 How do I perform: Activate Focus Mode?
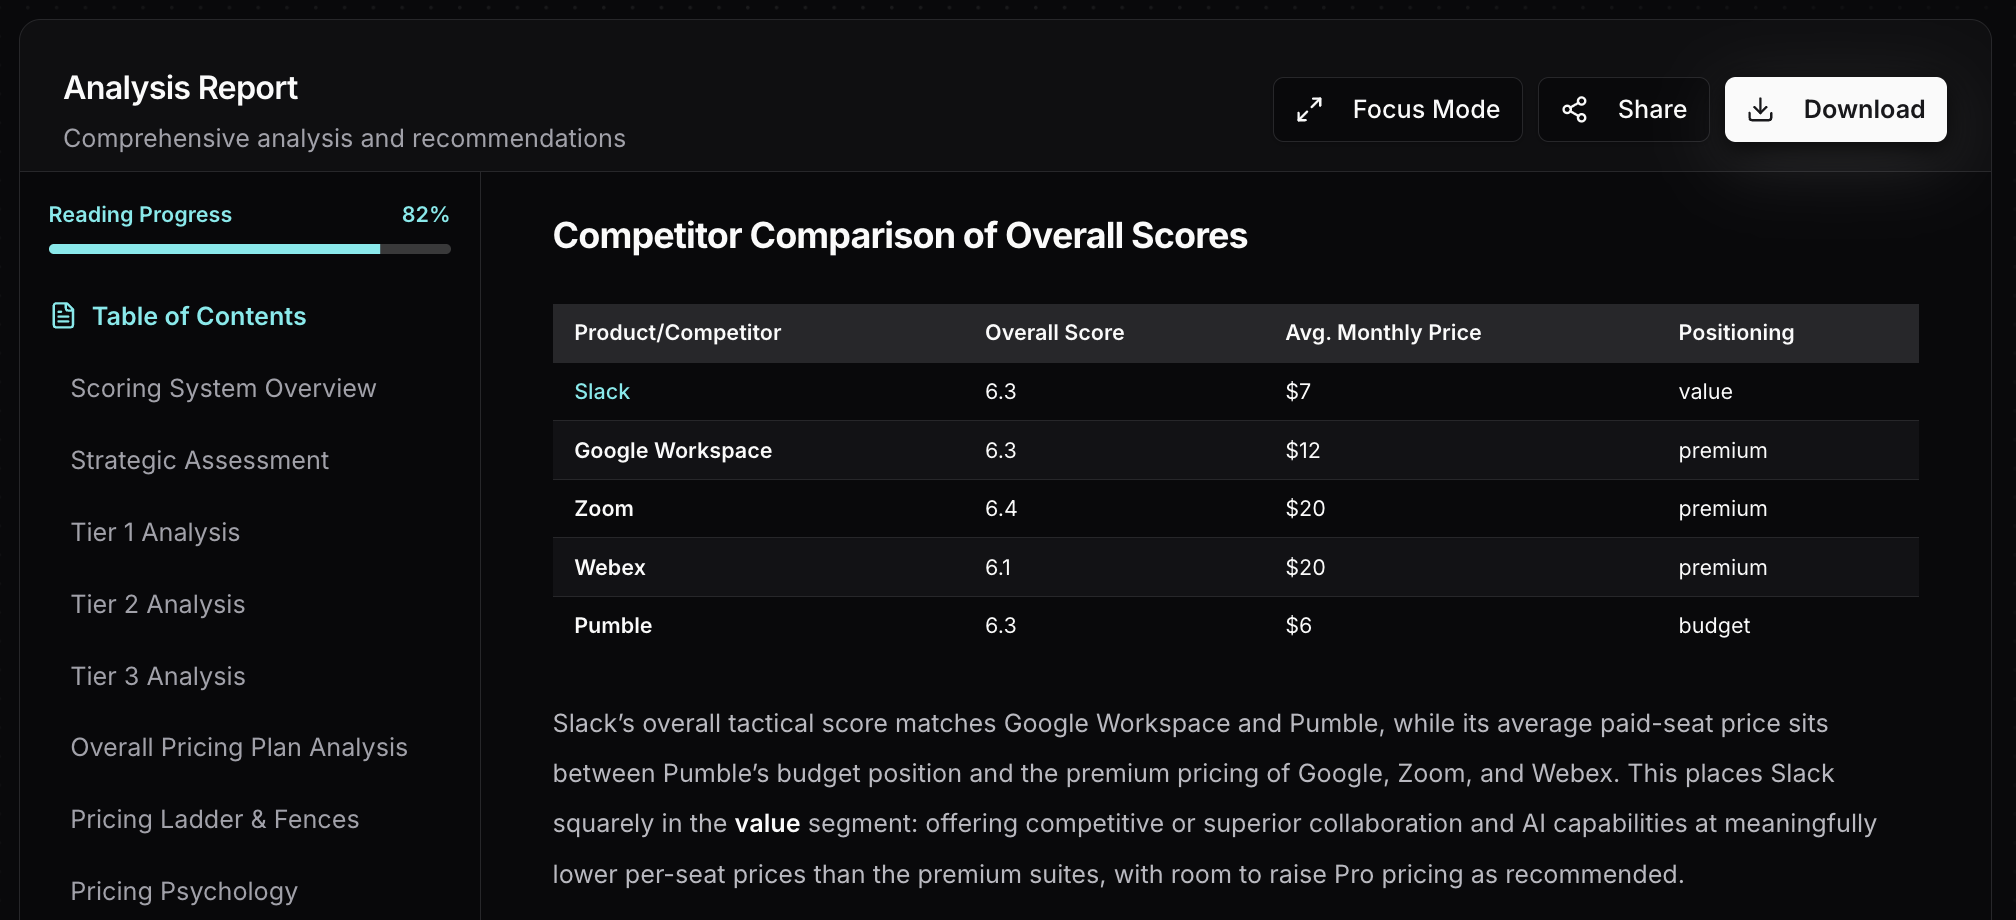[1397, 109]
